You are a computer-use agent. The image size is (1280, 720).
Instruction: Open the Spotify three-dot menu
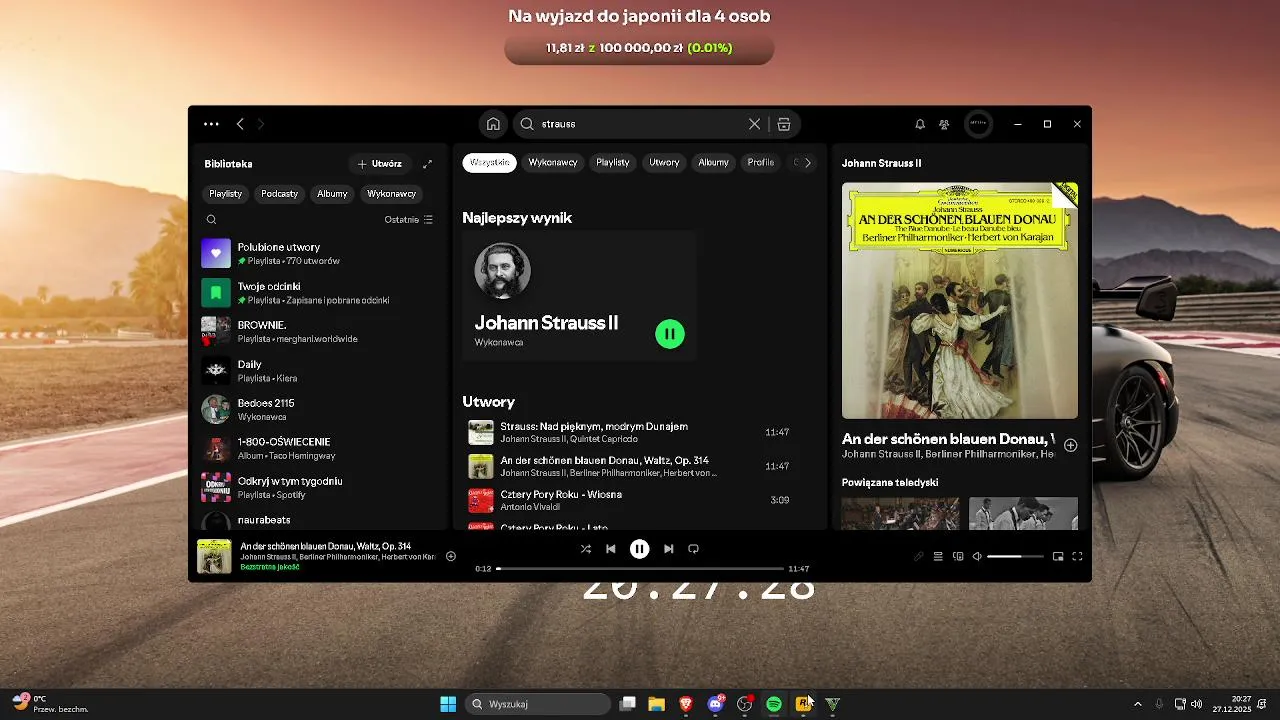(x=211, y=124)
